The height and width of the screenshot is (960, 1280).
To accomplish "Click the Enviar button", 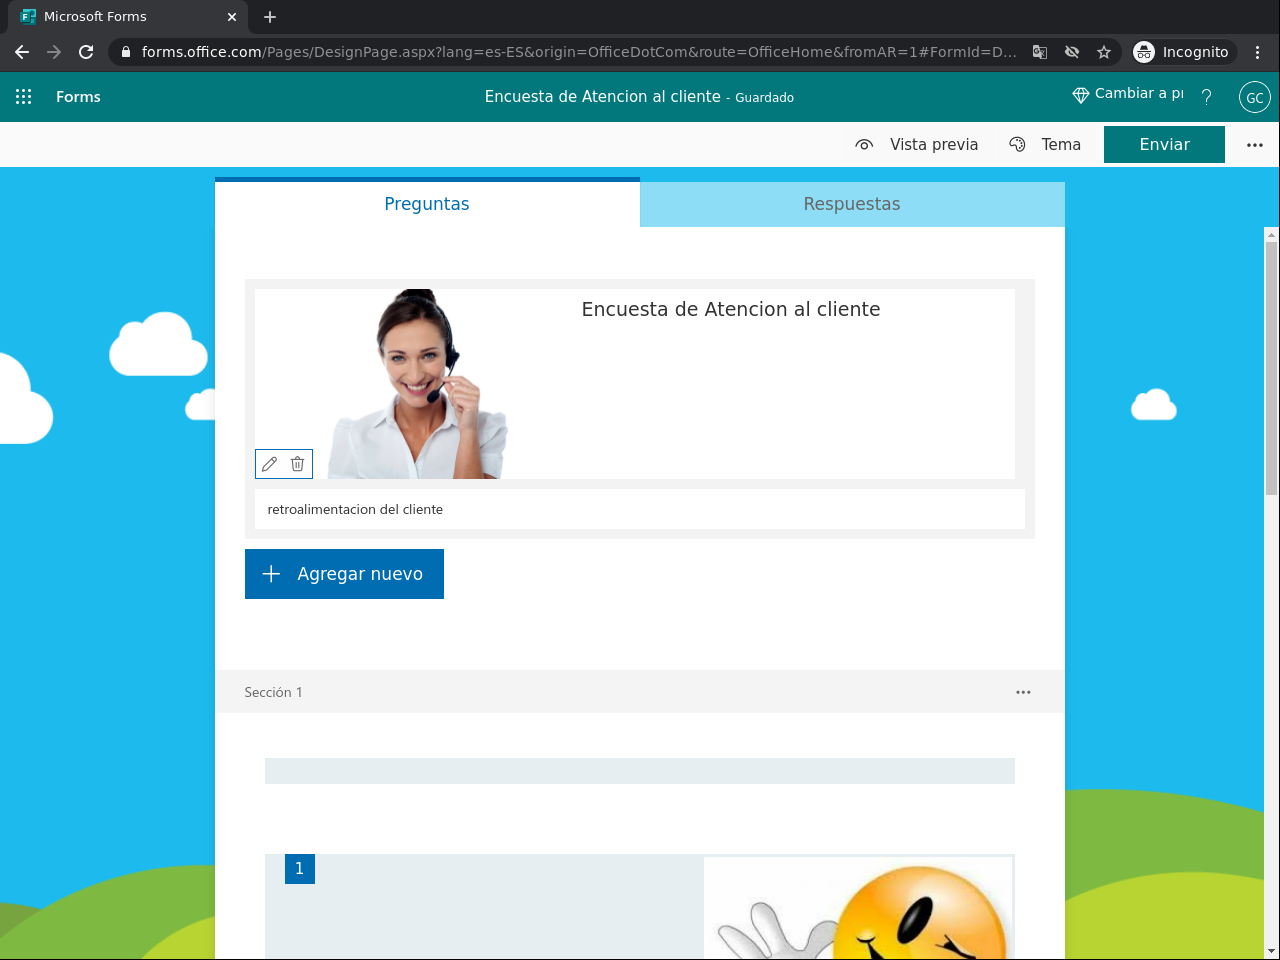I will pos(1164,144).
